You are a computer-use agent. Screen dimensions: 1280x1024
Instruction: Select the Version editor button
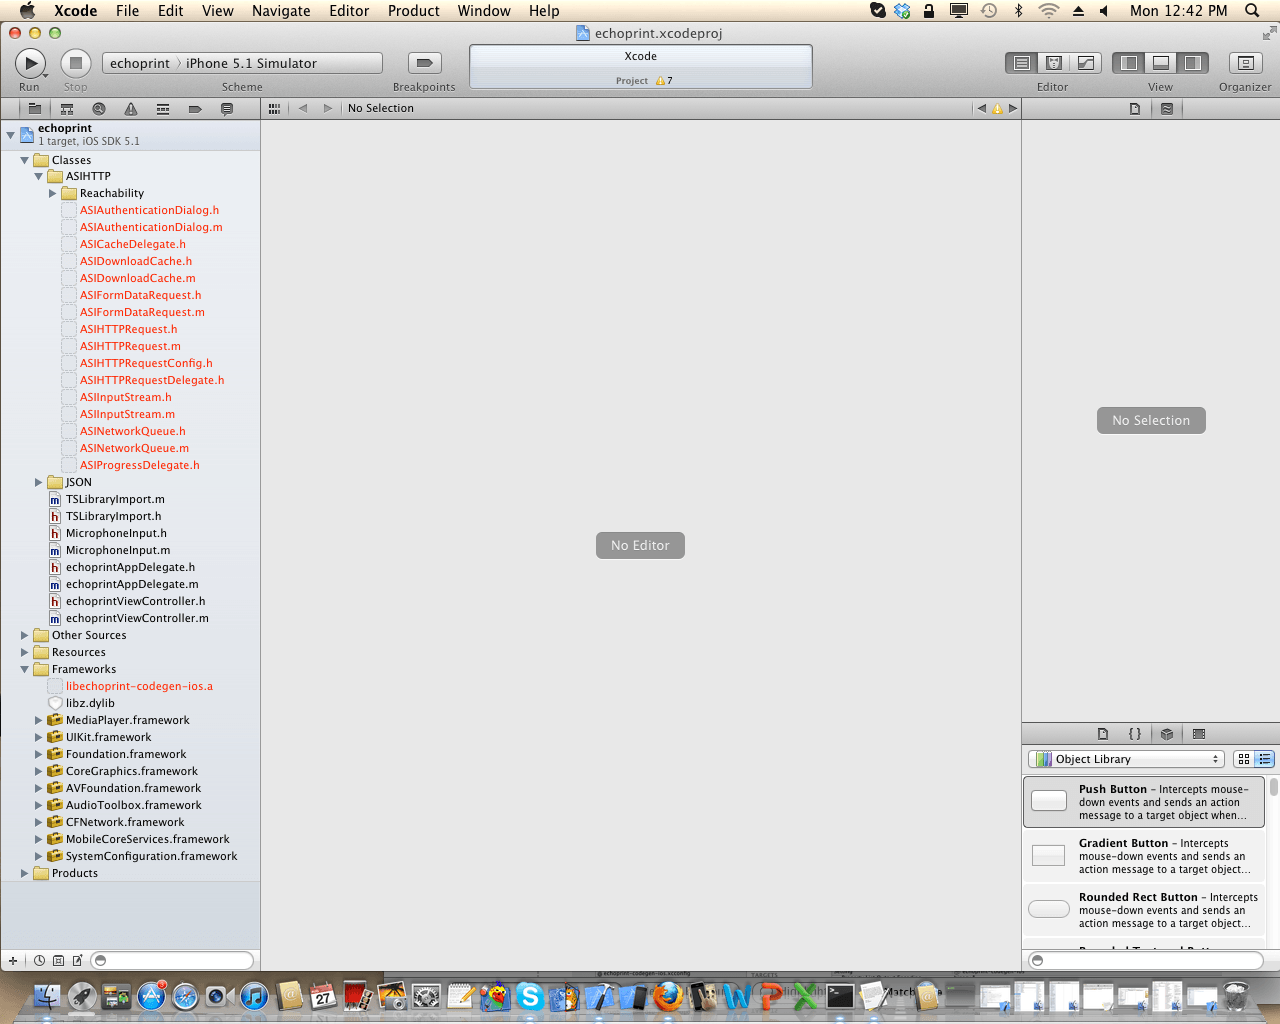tap(1085, 63)
